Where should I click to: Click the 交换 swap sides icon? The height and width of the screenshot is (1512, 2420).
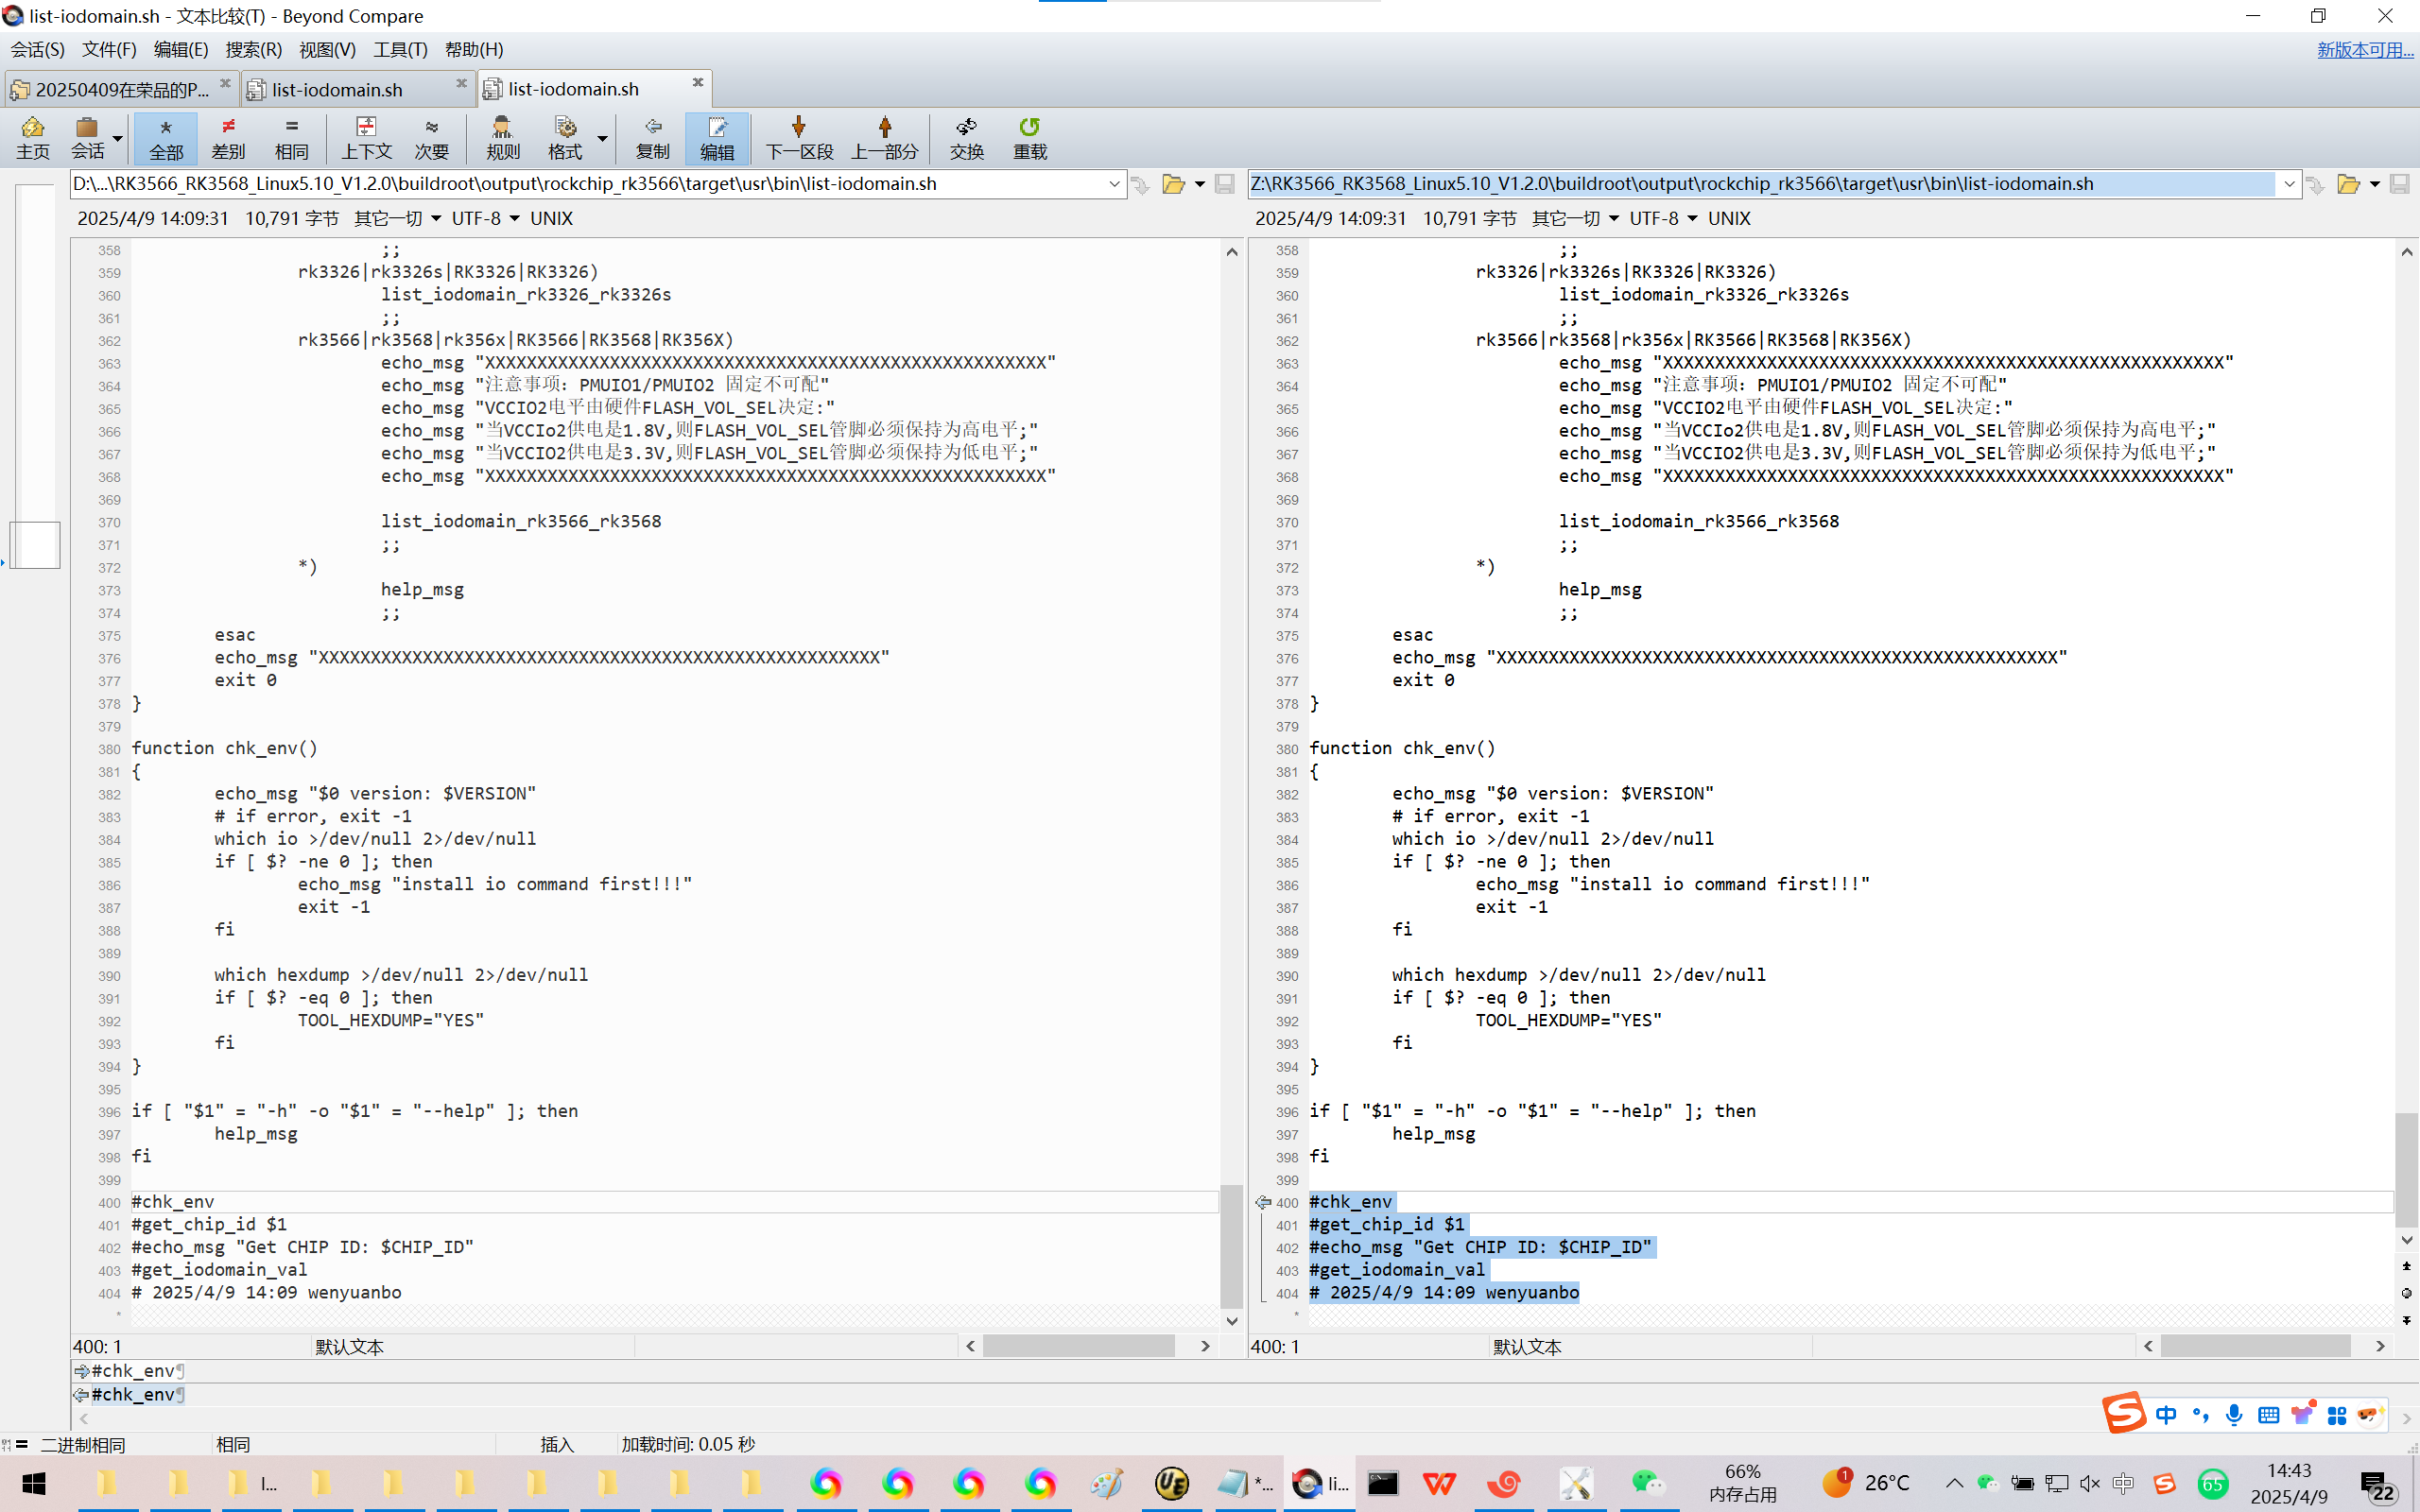pos(966,137)
